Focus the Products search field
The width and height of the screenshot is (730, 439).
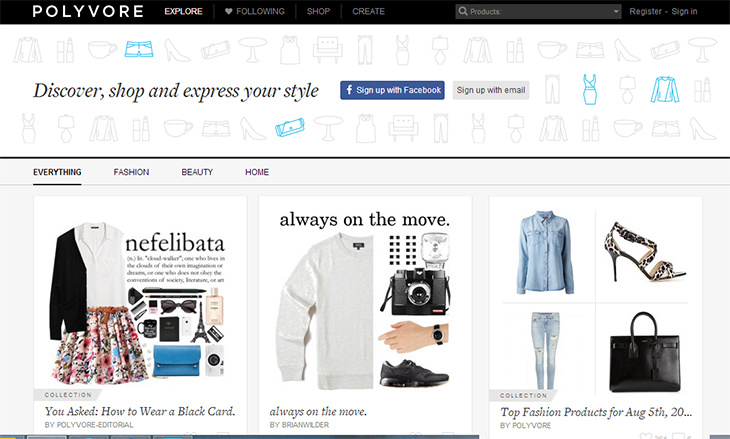(x=538, y=11)
